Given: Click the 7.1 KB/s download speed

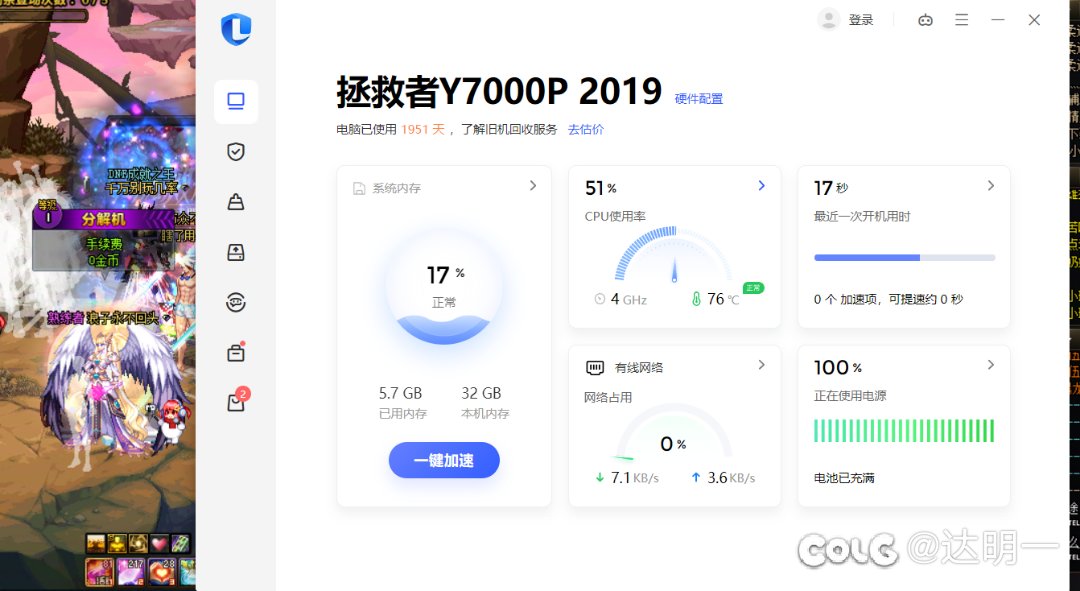Looking at the screenshot, I should click(x=634, y=477).
